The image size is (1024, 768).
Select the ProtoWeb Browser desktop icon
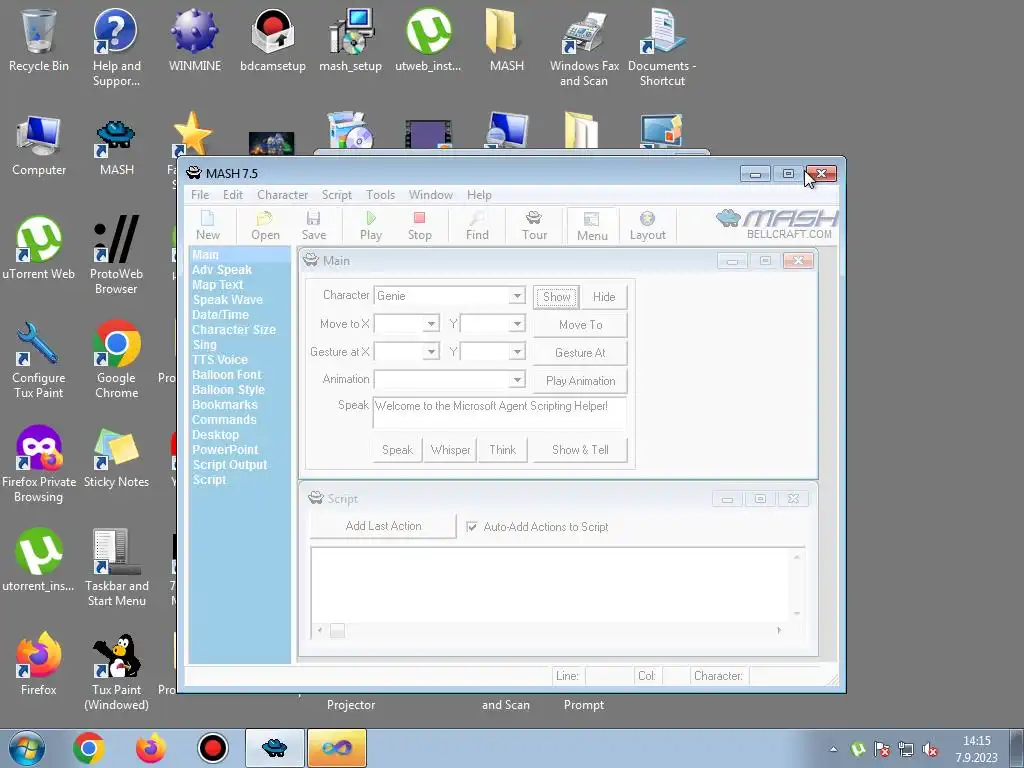point(116,255)
